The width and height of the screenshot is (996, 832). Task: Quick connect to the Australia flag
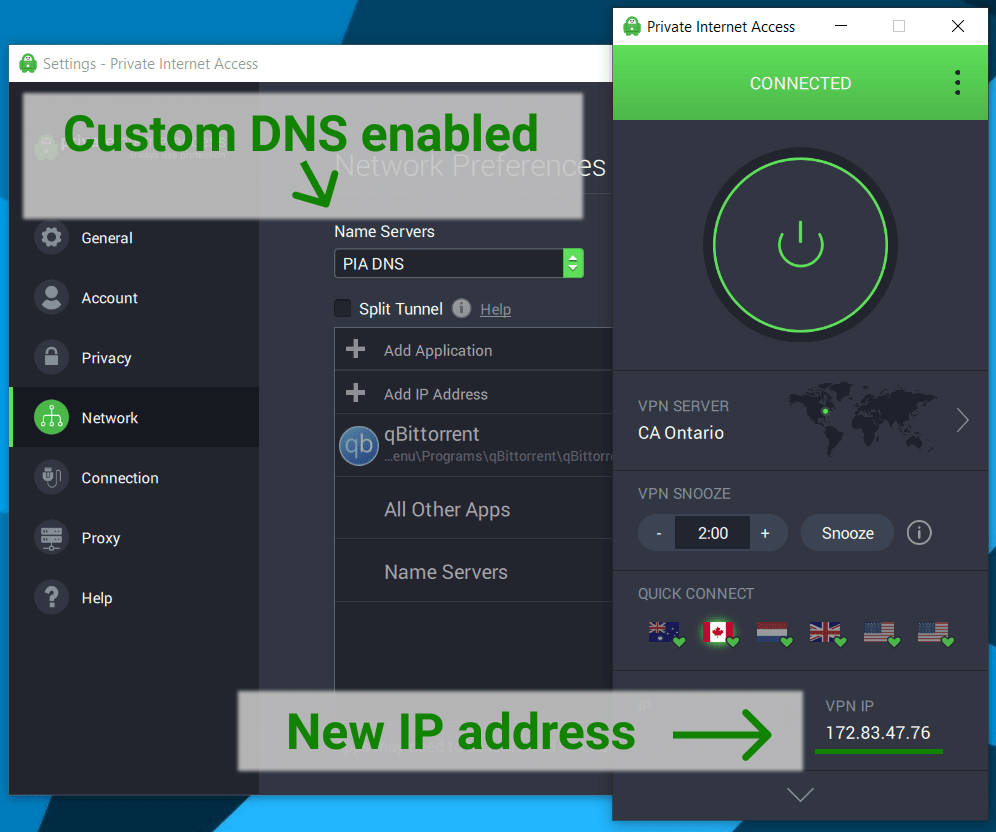pyautogui.click(x=666, y=633)
